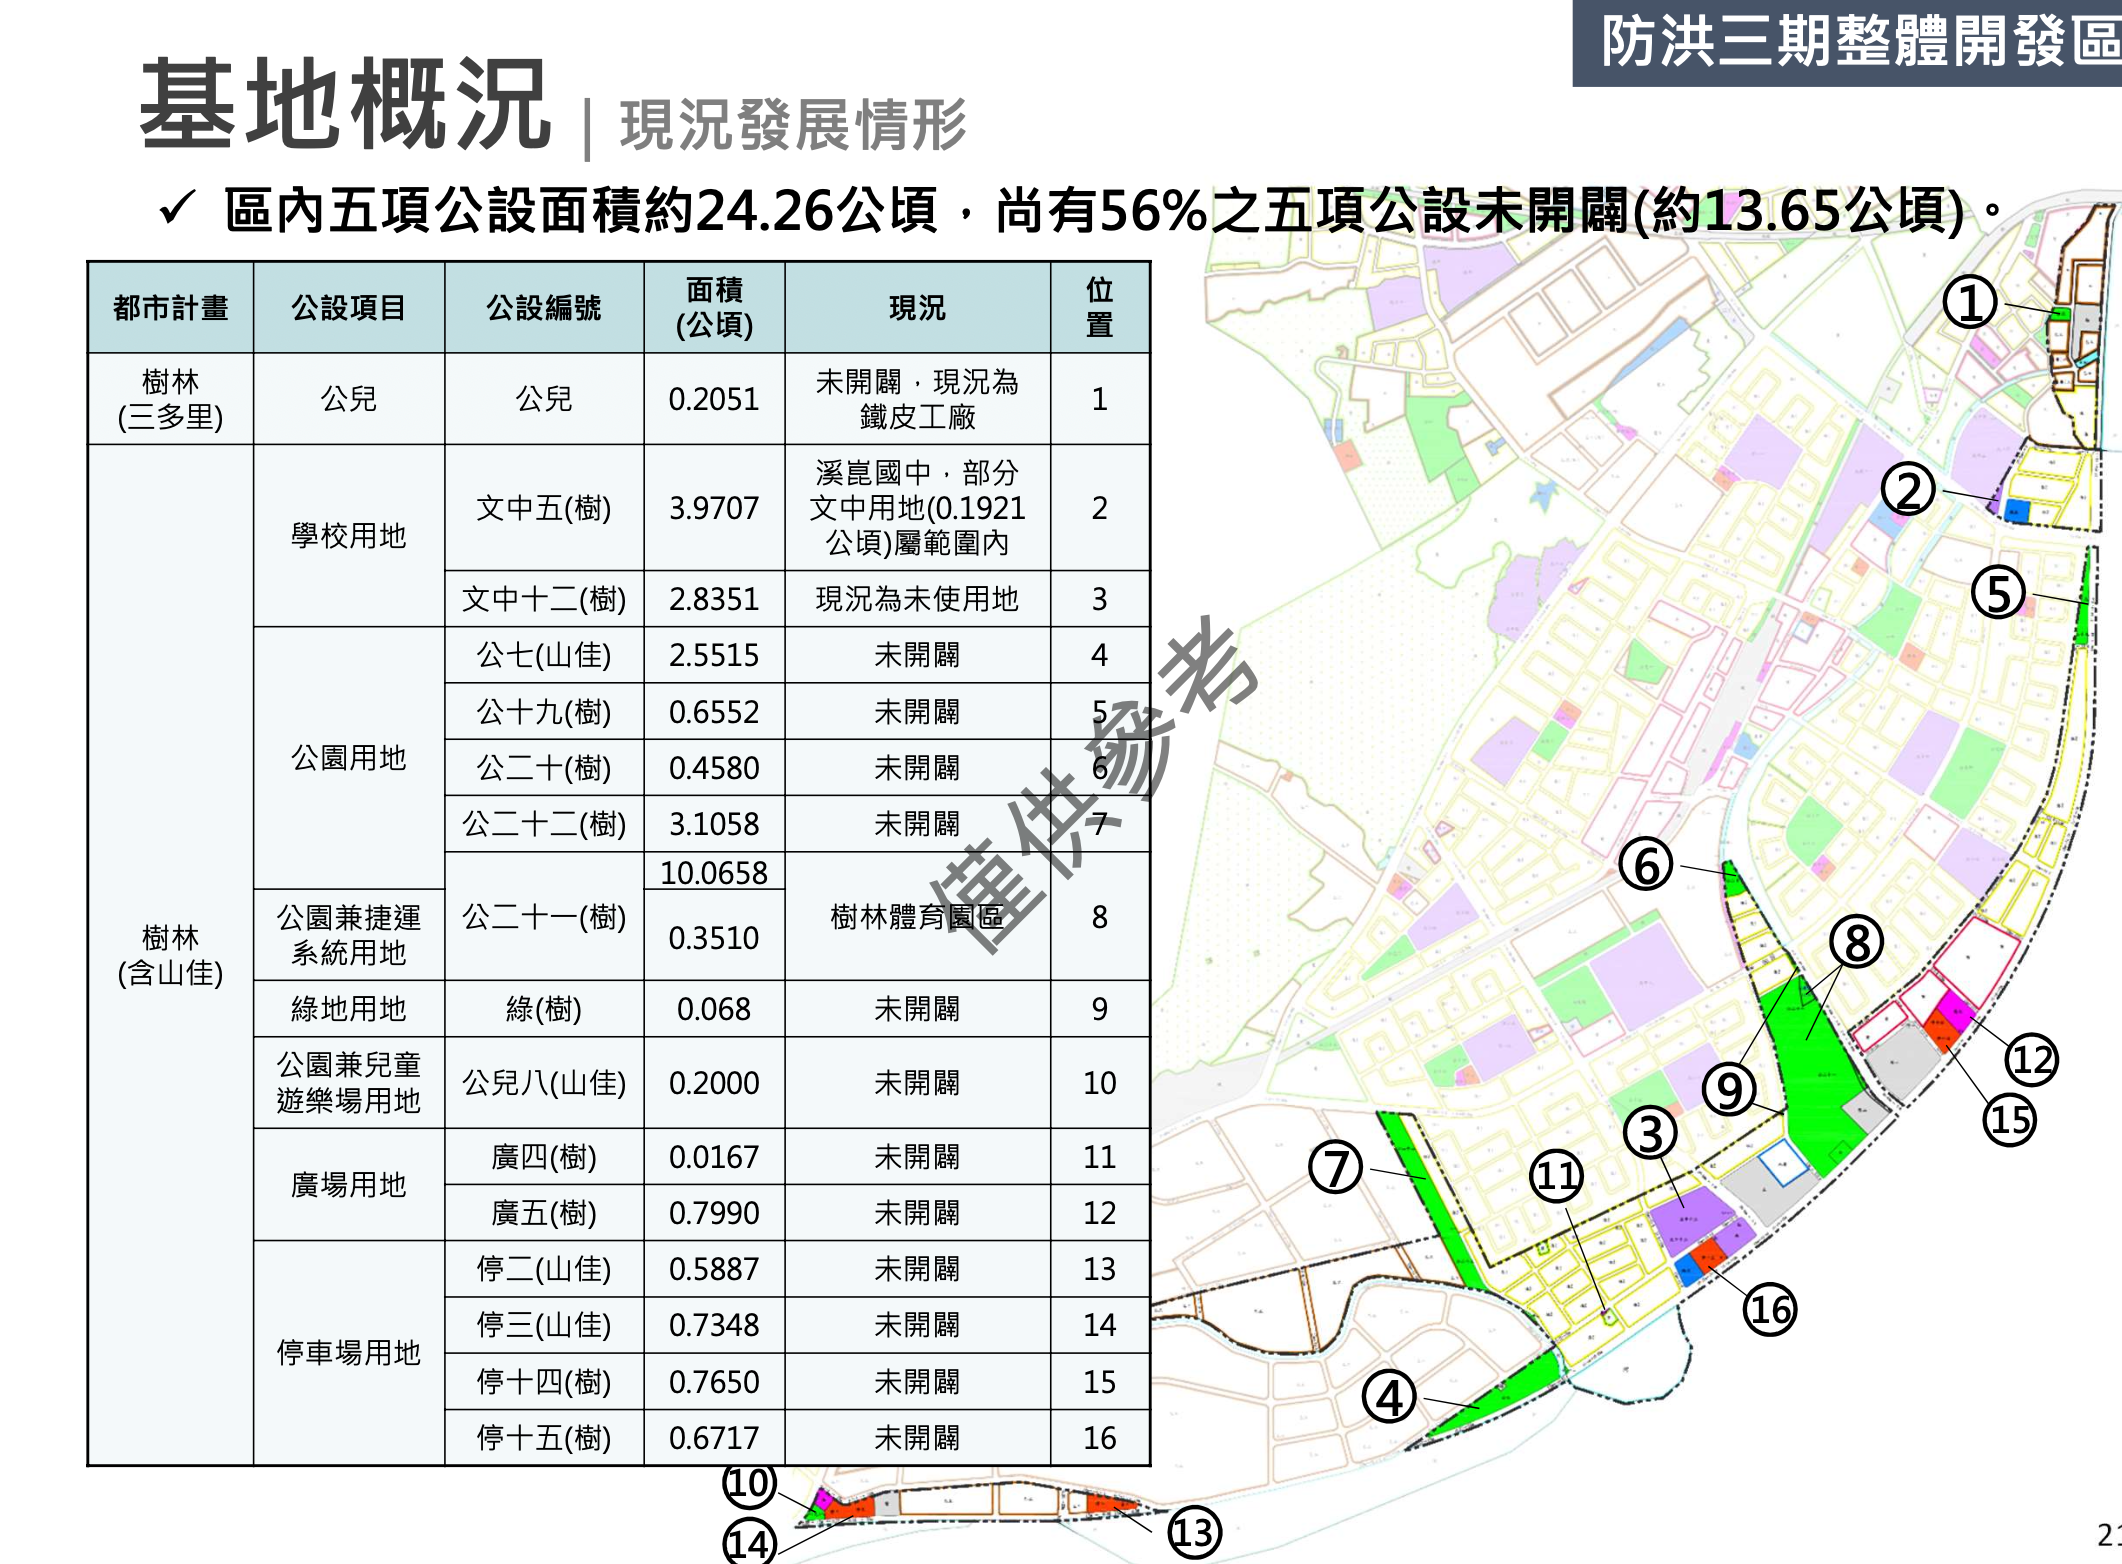Click the area value 0.068
Image resolution: width=2122 pixels, height=1564 pixels.
(714, 1009)
